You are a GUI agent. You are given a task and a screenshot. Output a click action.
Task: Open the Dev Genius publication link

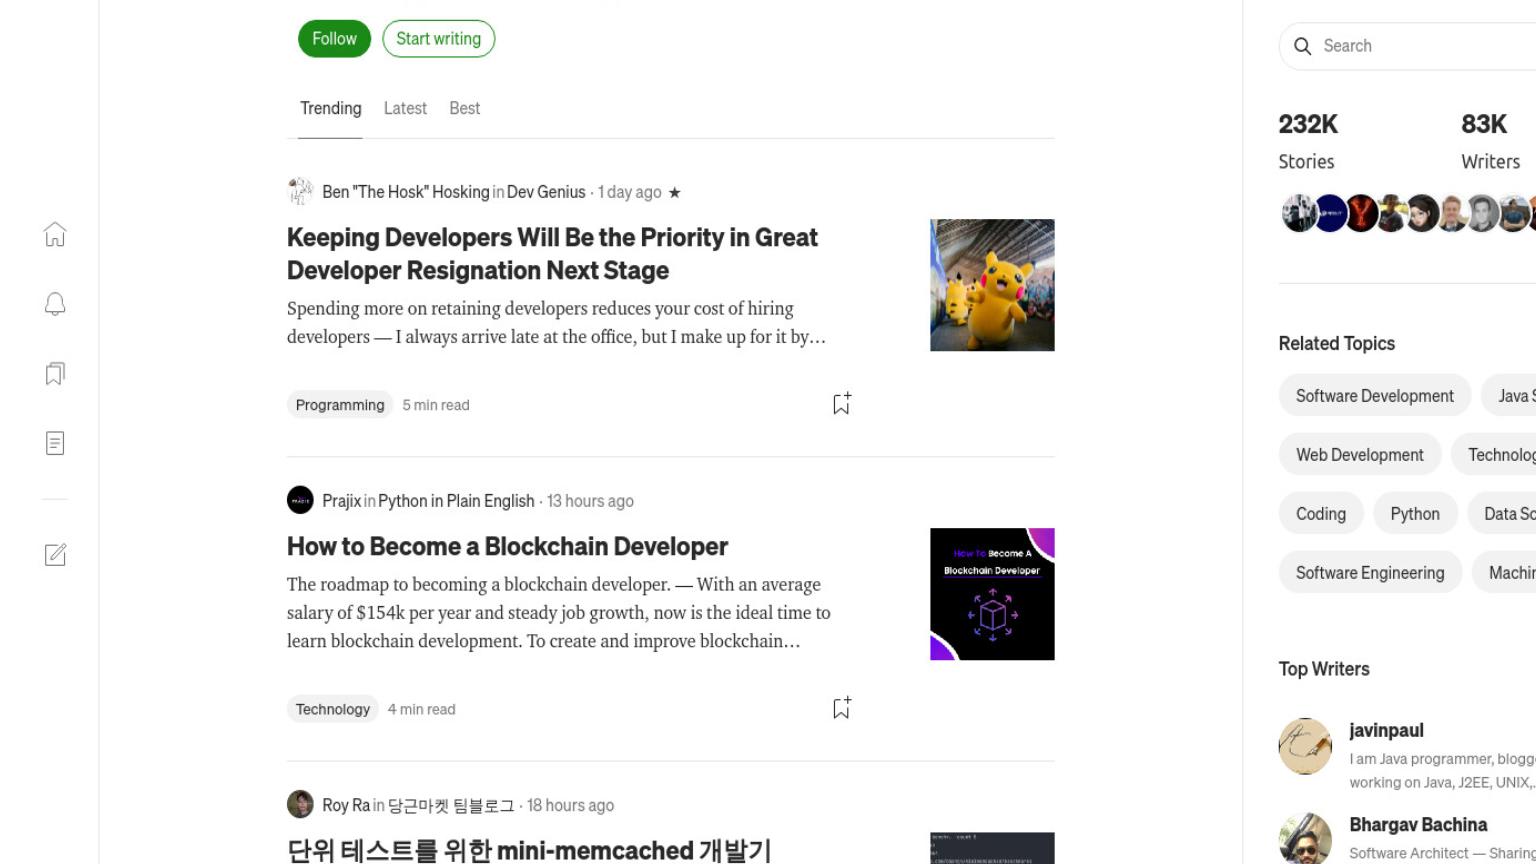point(546,192)
